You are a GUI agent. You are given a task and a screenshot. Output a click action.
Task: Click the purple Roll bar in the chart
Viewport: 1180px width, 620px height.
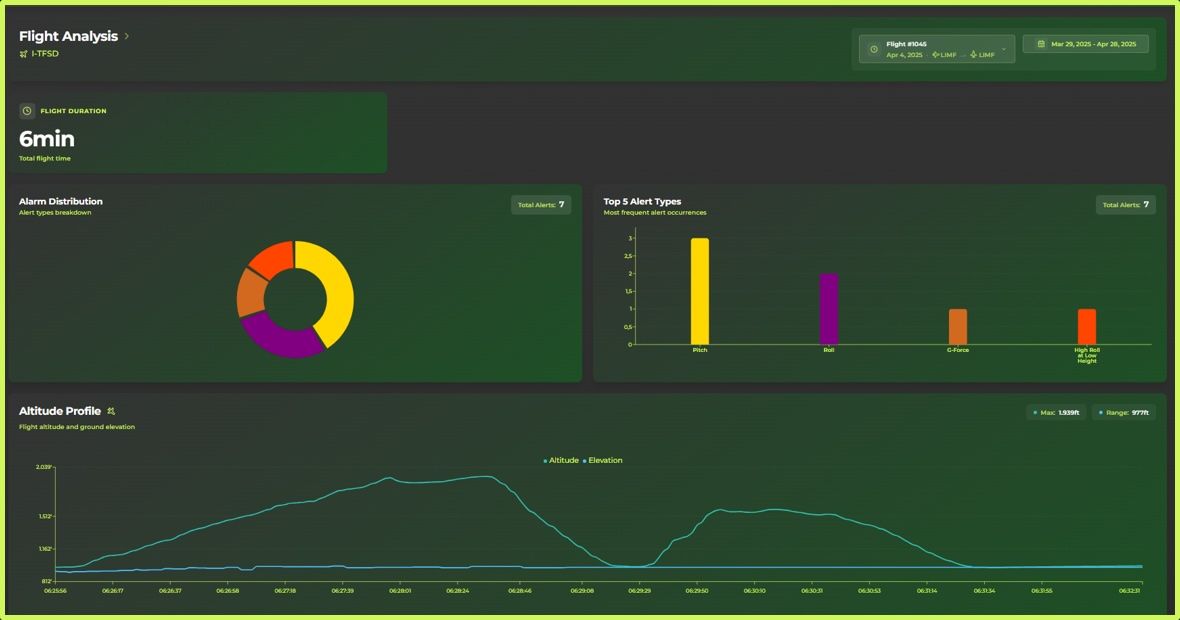coord(829,309)
